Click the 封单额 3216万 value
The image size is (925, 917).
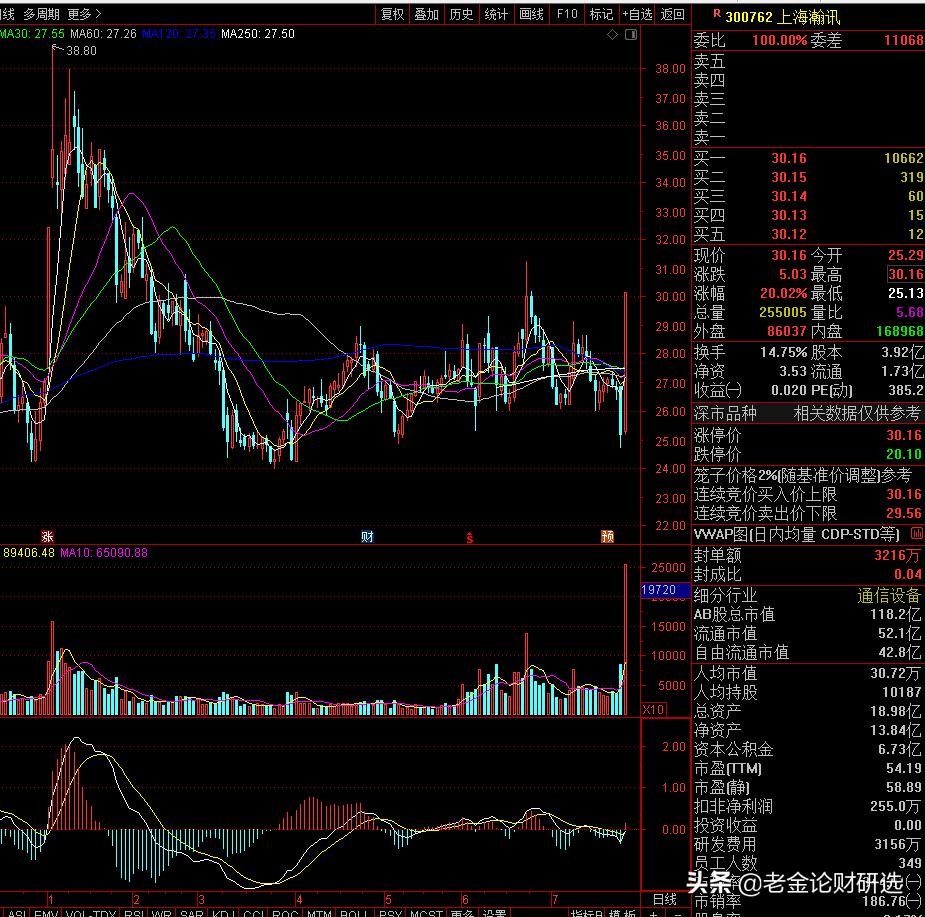point(897,555)
